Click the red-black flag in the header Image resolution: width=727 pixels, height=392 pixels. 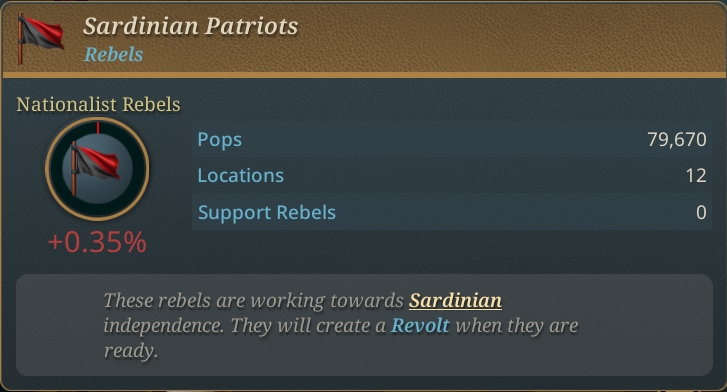pyautogui.click(x=41, y=38)
